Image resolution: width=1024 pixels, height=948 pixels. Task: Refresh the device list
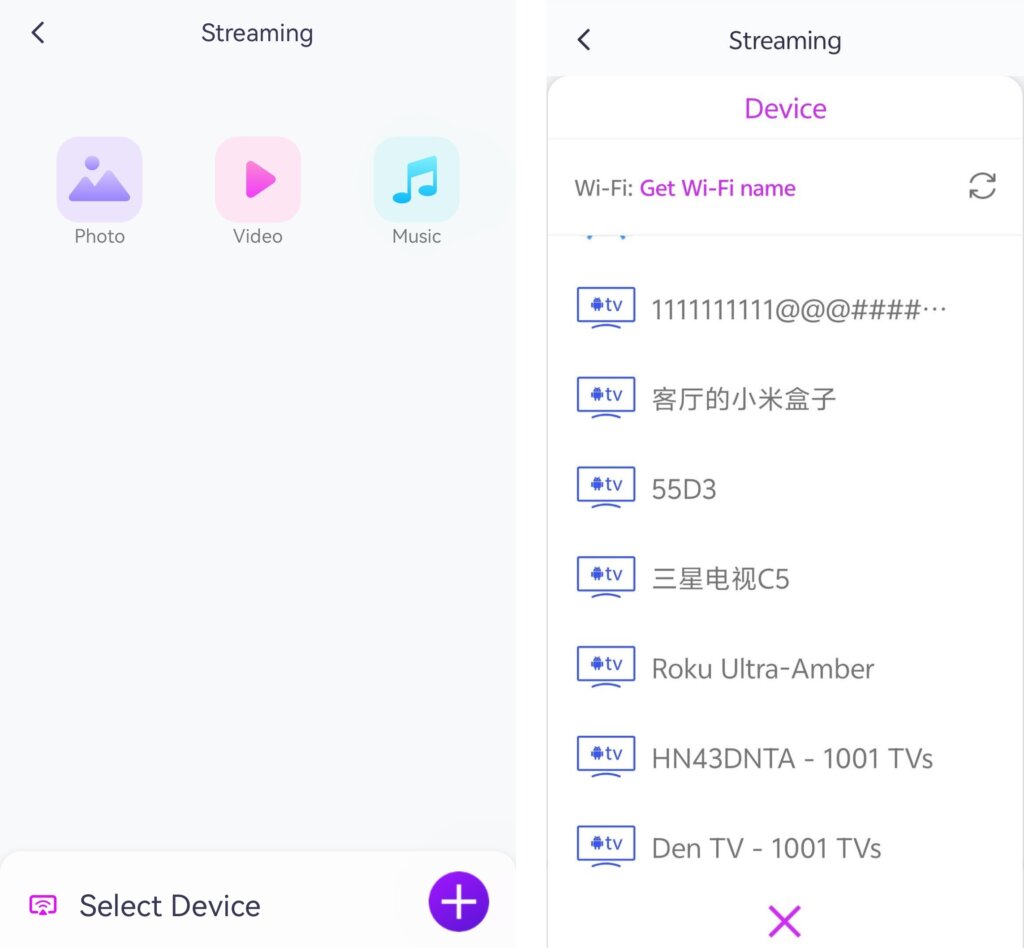point(982,186)
